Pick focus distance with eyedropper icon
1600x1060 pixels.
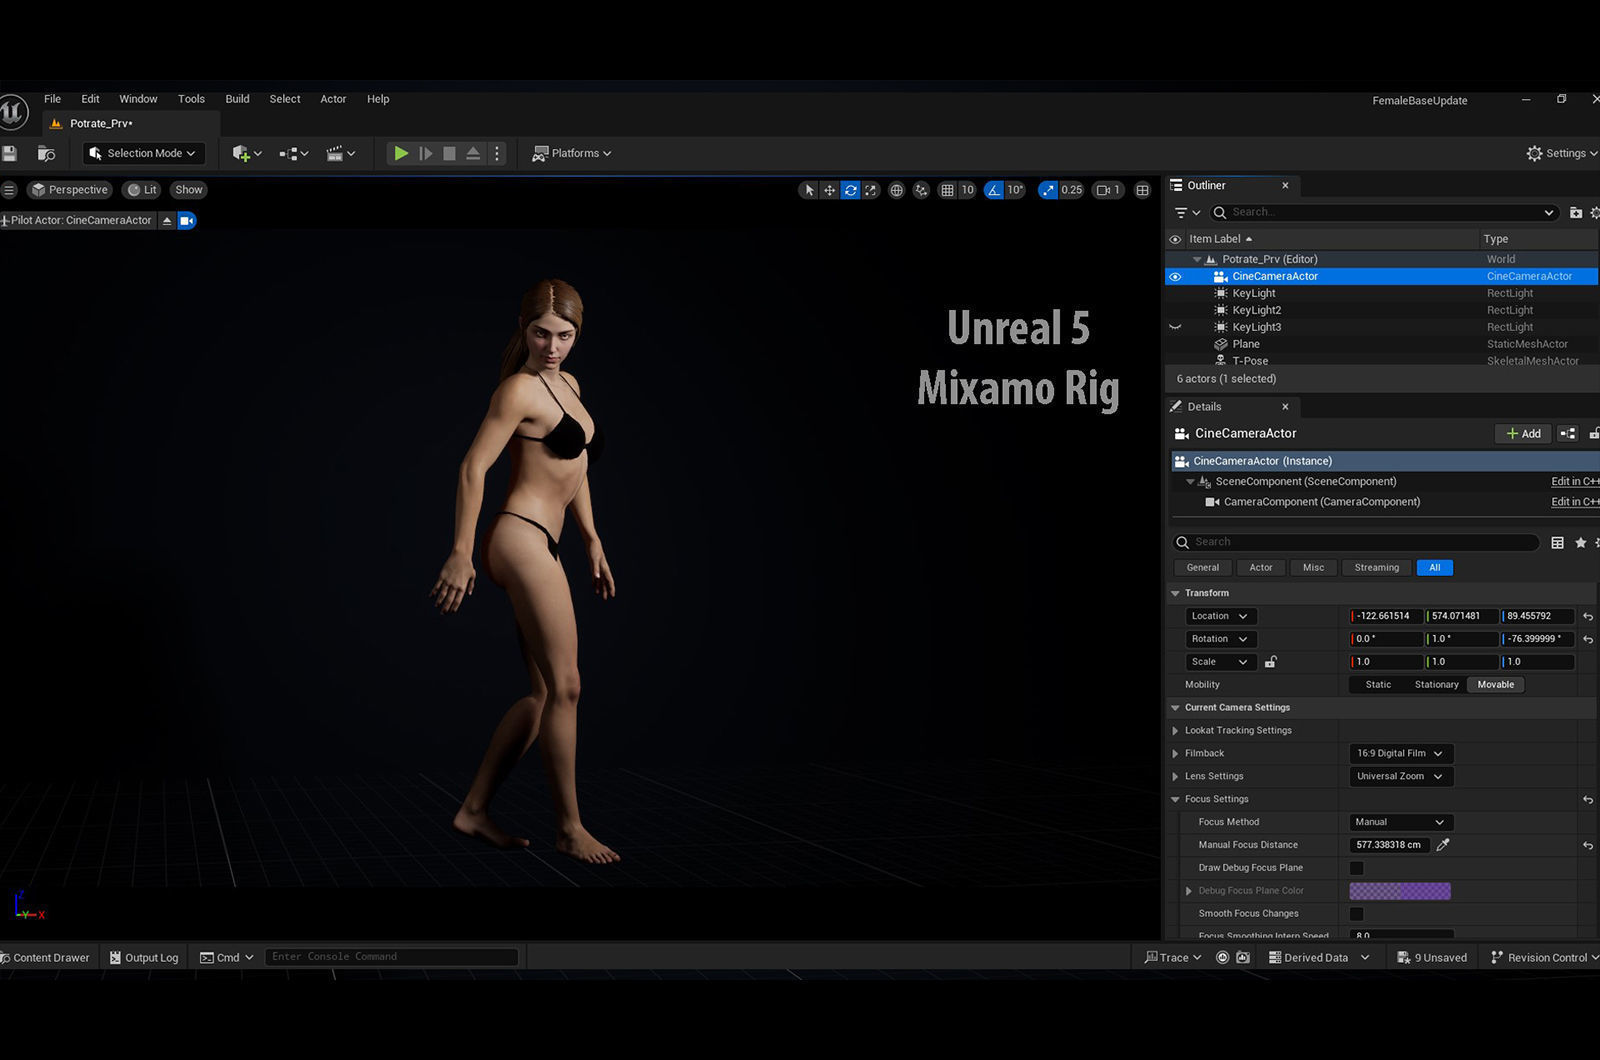pyautogui.click(x=1443, y=845)
